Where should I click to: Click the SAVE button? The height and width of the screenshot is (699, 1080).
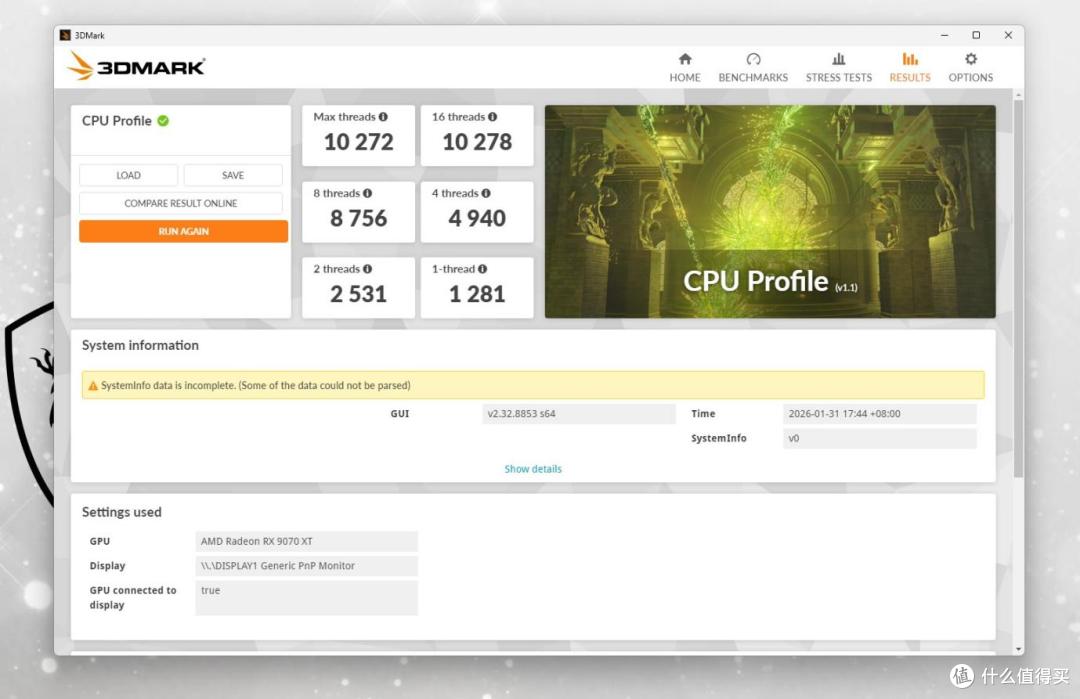(x=233, y=175)
